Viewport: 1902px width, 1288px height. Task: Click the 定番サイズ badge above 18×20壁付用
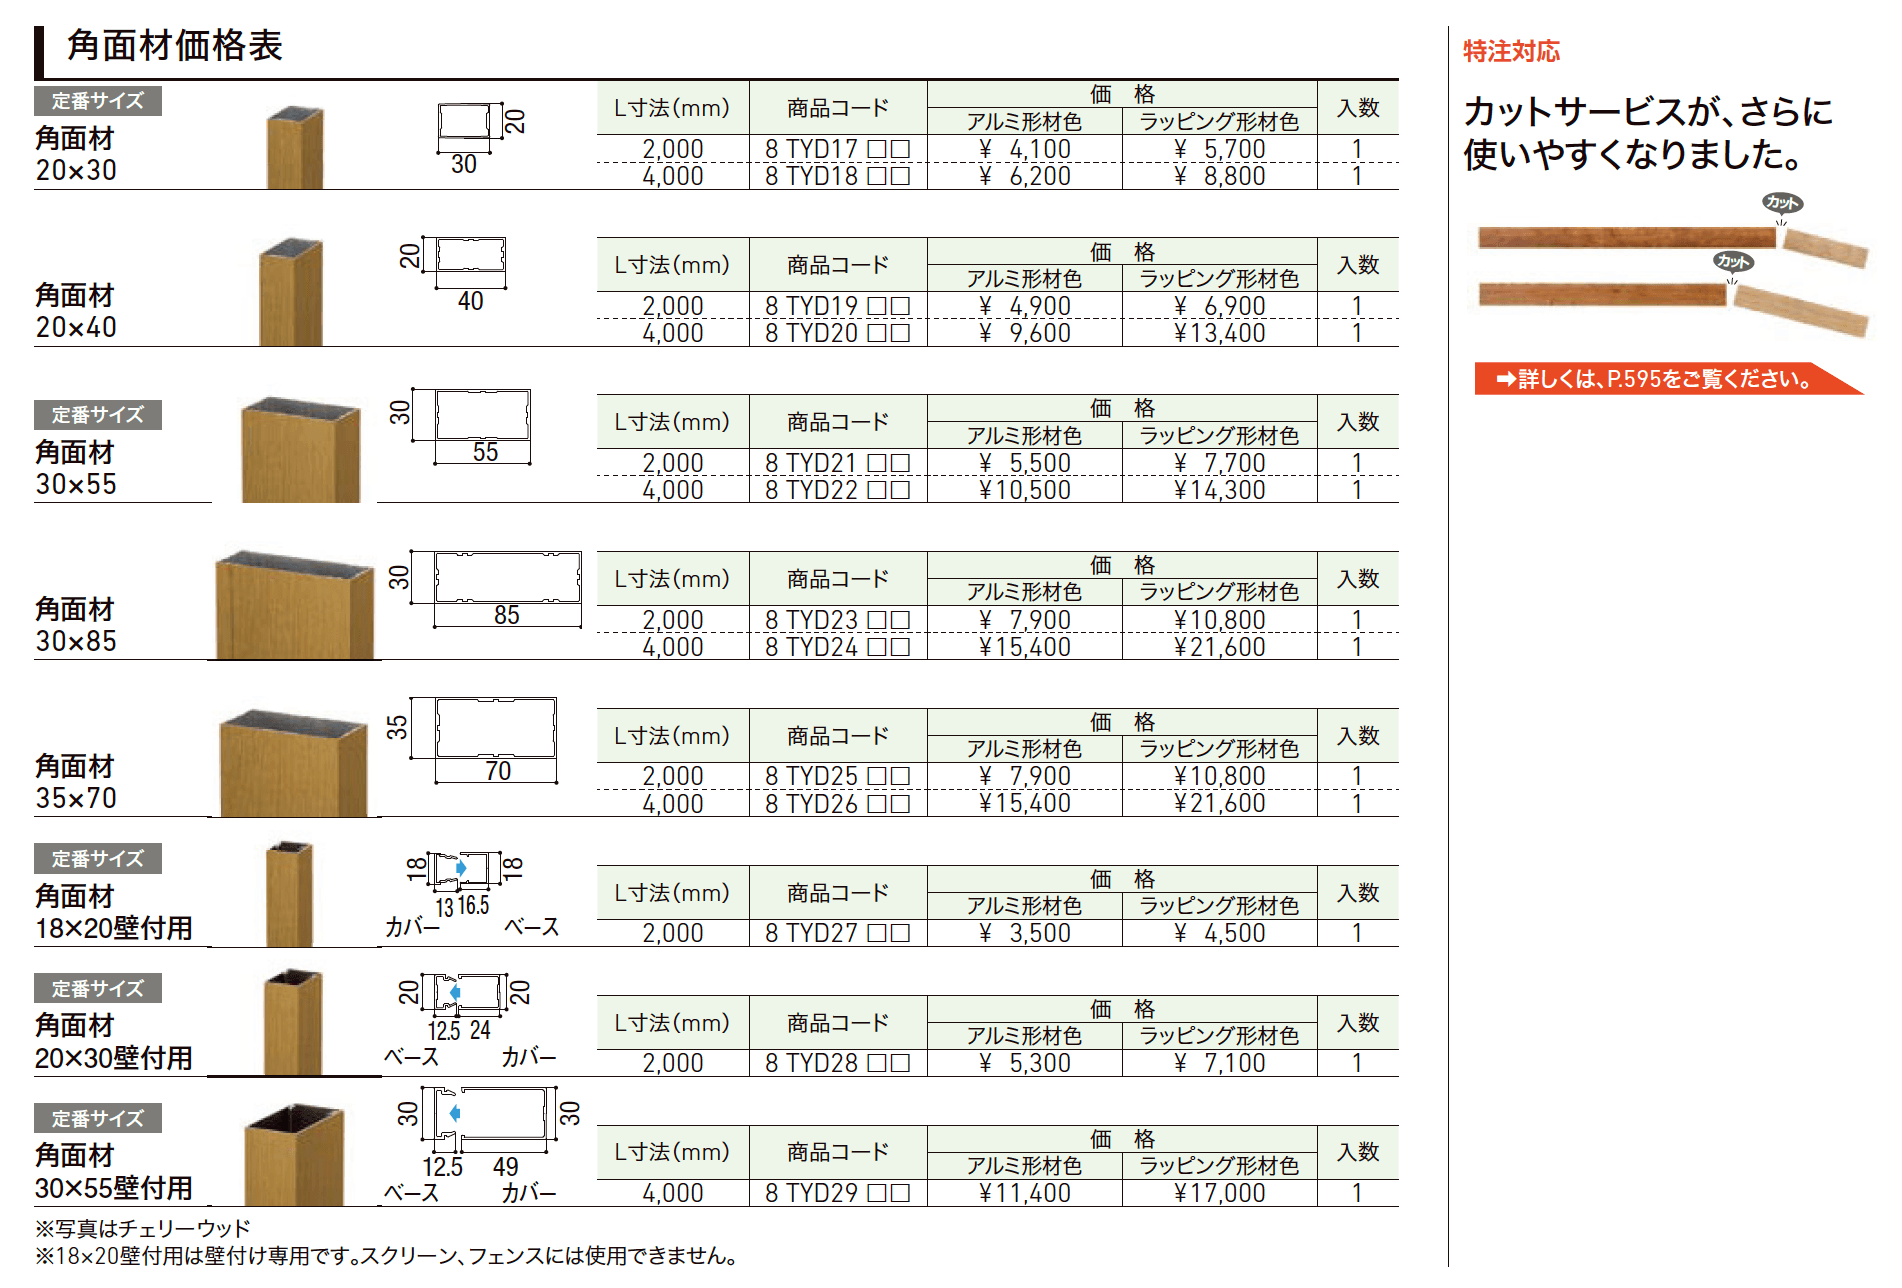(98, 859)
